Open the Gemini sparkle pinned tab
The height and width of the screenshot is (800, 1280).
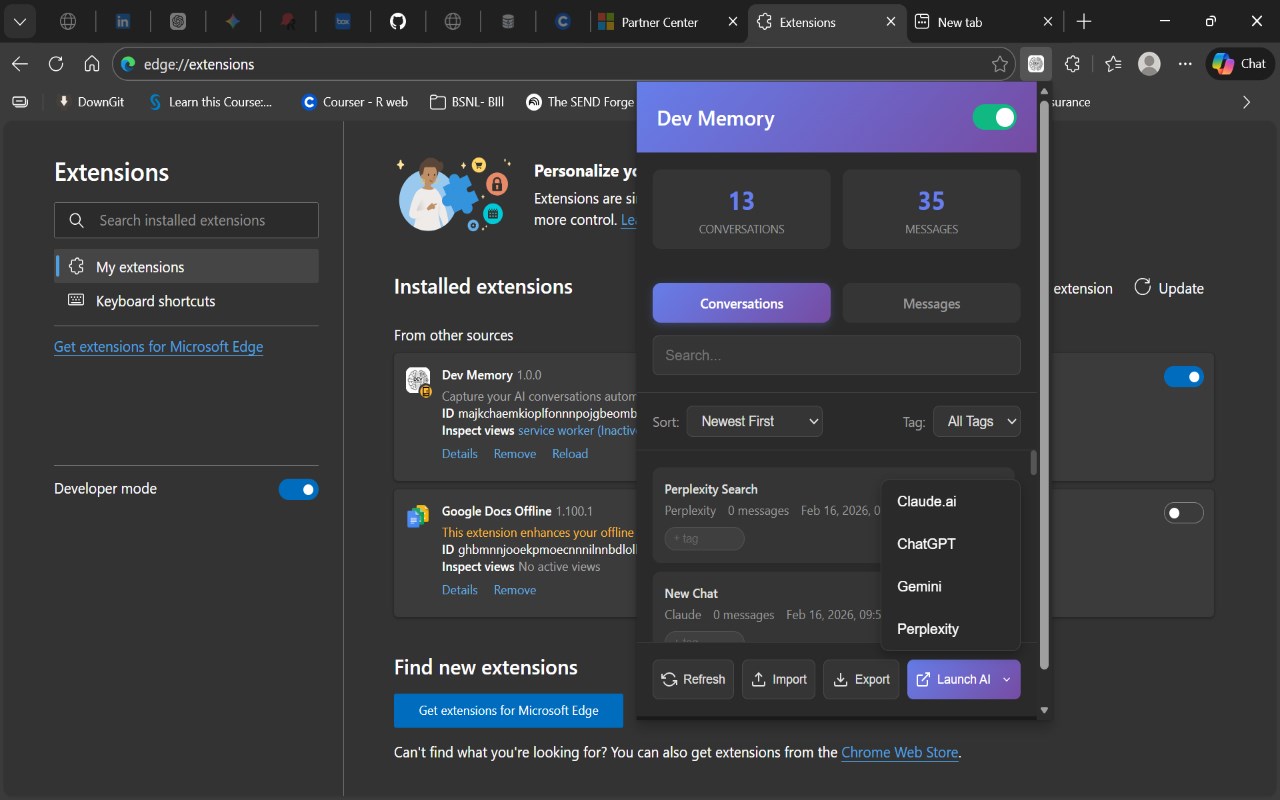click(233, 21)
